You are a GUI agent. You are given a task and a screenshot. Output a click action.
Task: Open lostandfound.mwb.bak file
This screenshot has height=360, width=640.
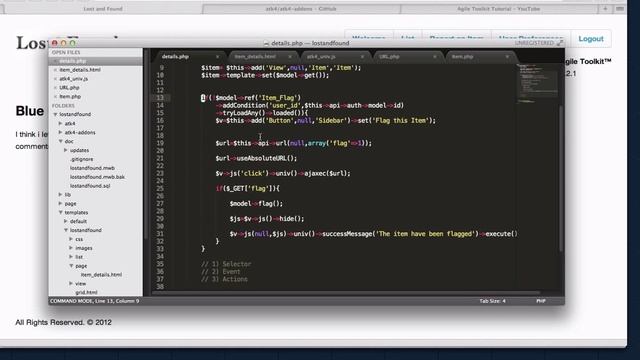coord(97,177)
